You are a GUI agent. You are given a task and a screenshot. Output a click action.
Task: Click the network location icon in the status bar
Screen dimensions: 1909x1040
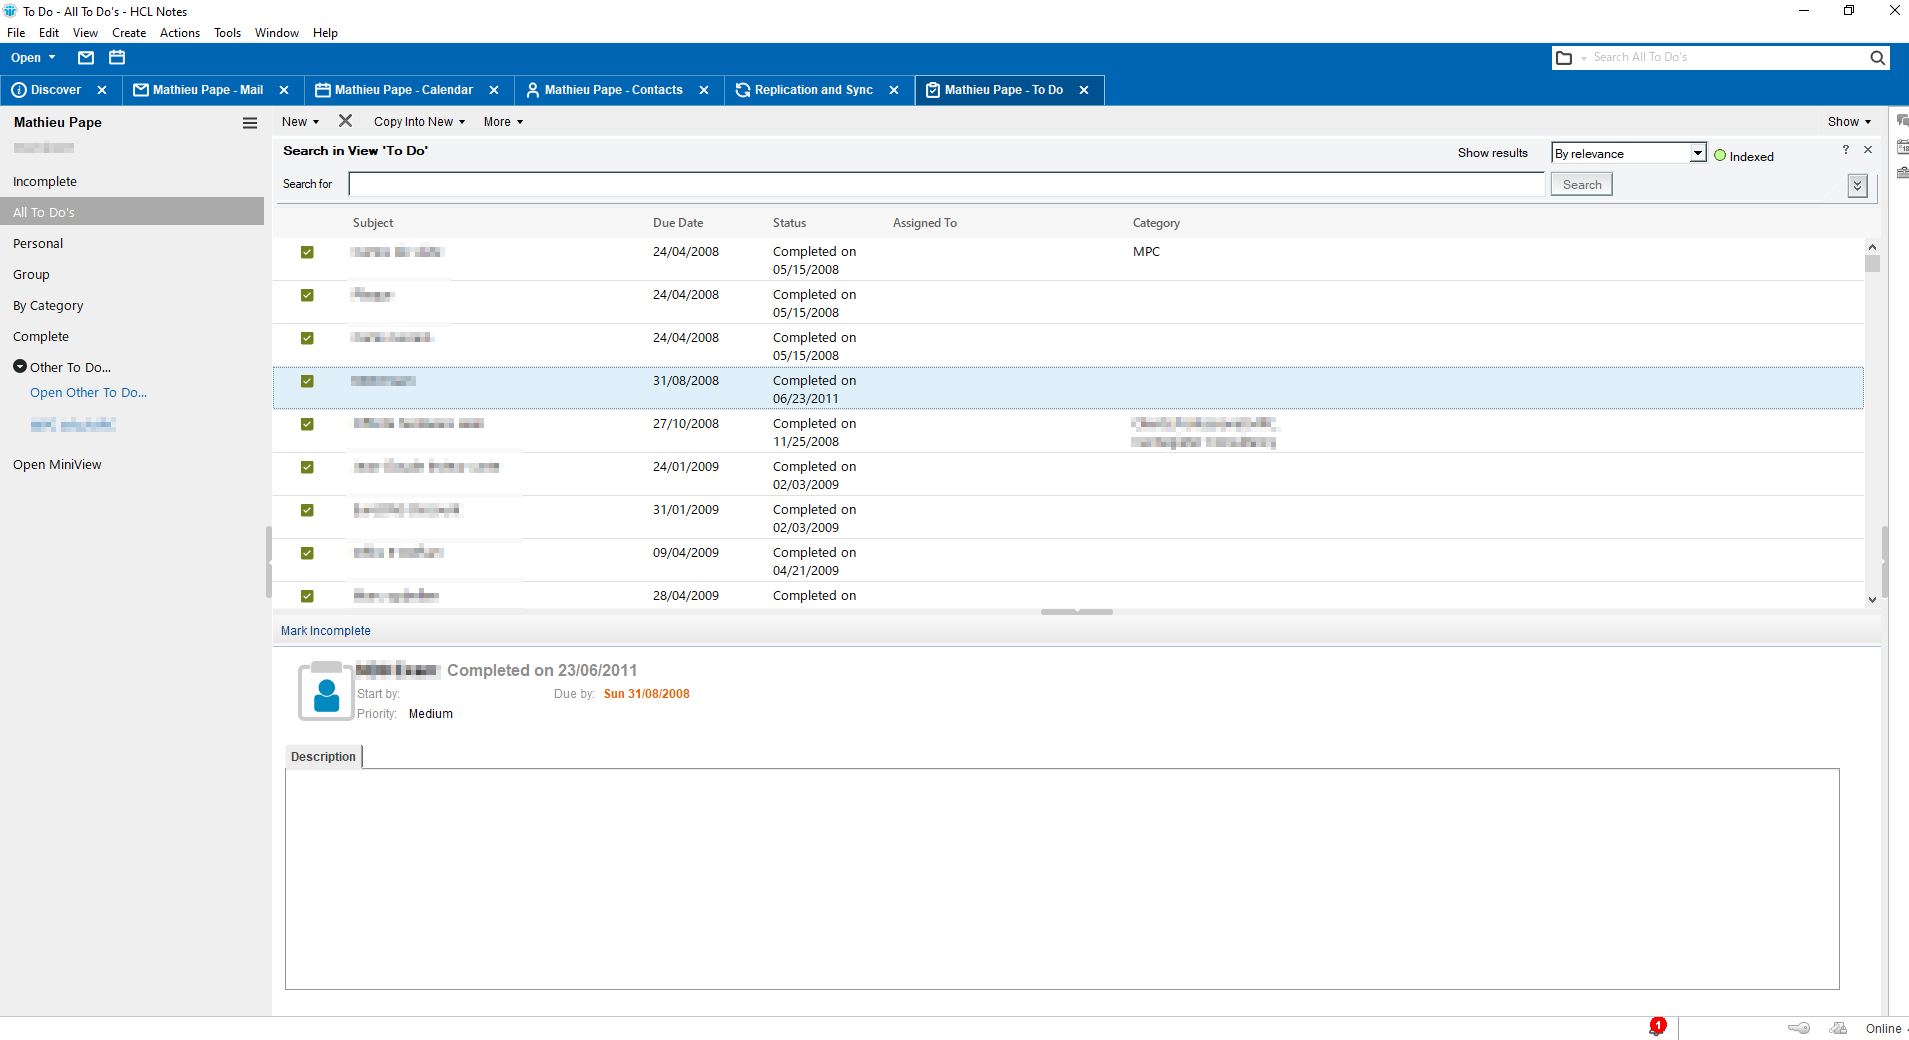(x=1838, y=1028)
